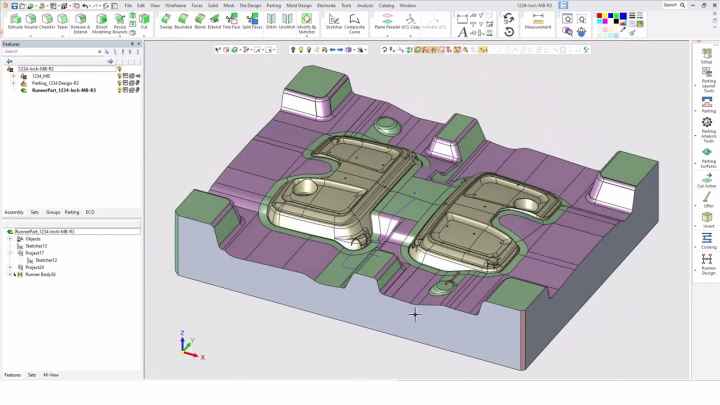Image resolution: width=720 pixels, height=405 pixels.
Task: Expand the Runner Body36 tree node
Action: [x=10, y=274]
